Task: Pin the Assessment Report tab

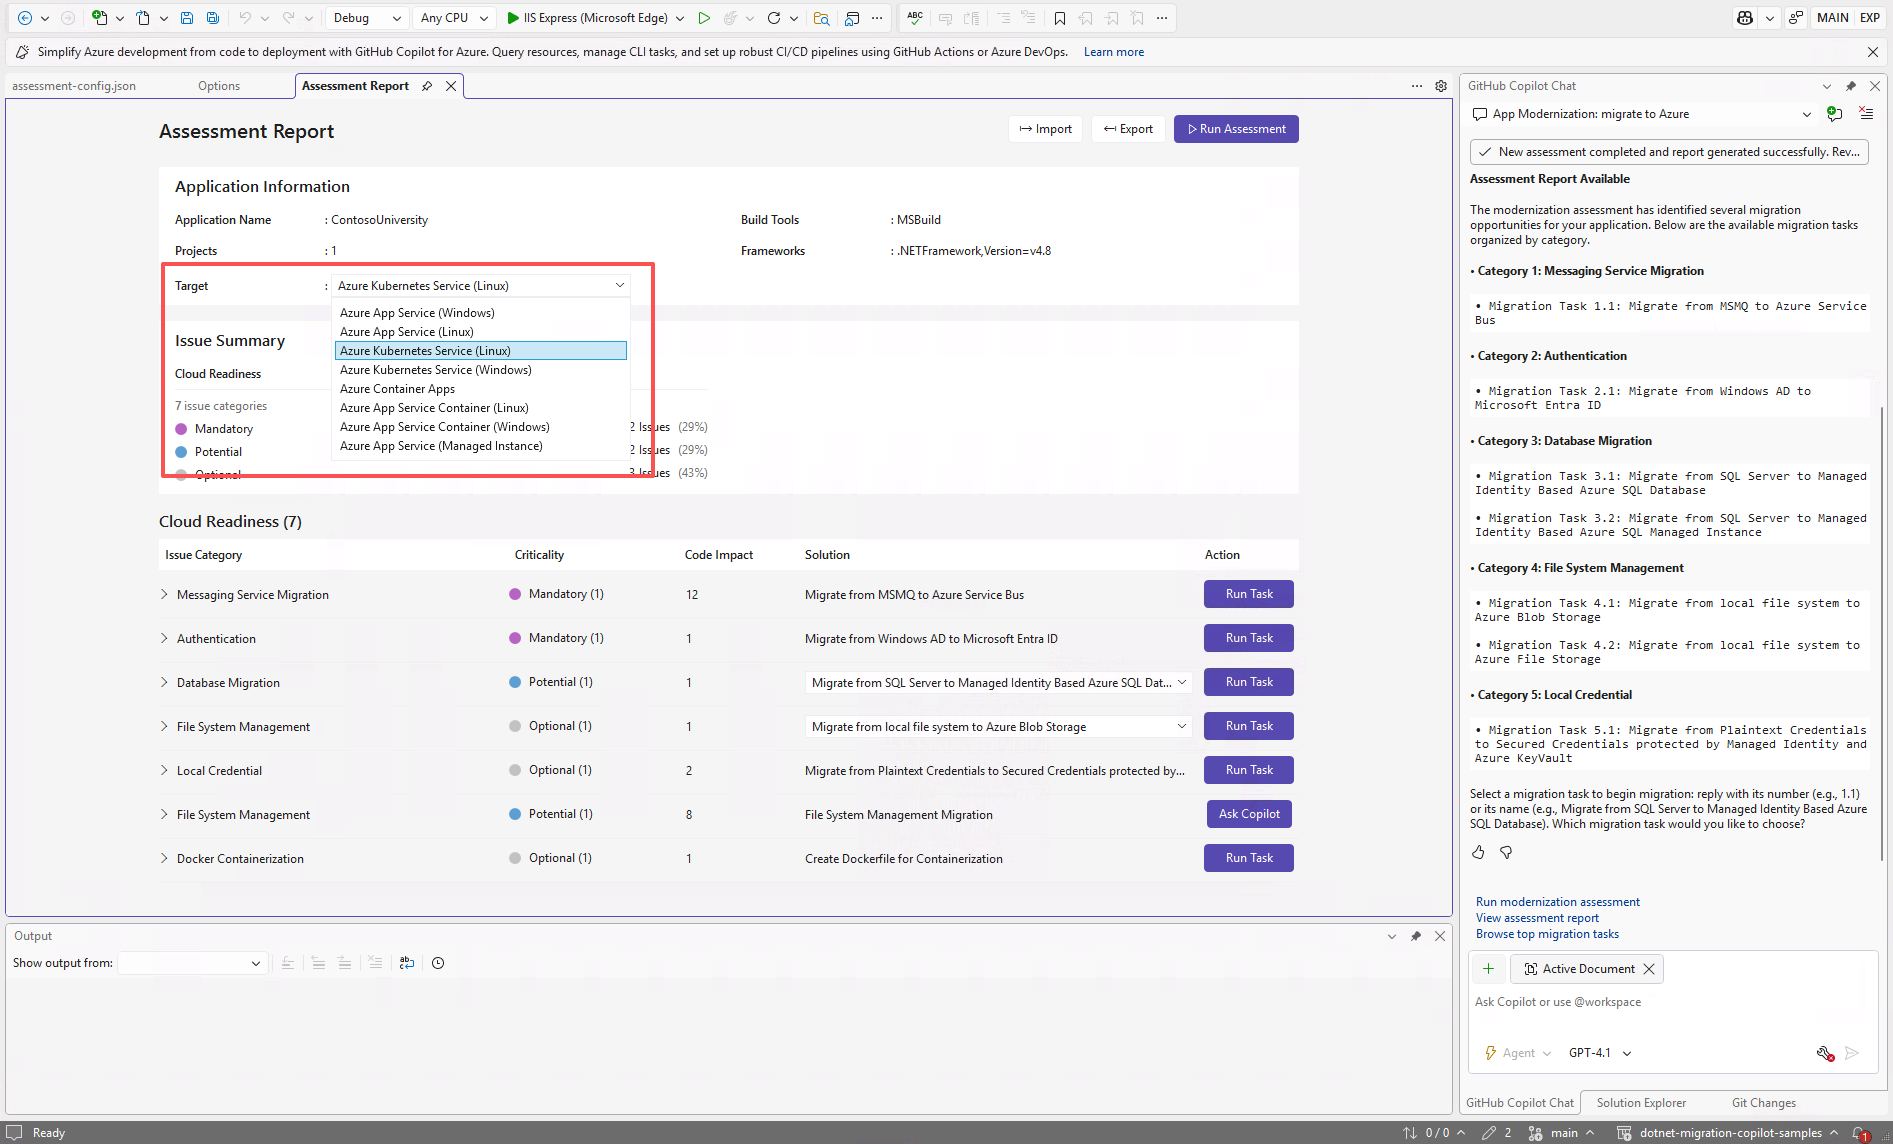Action: tap(427, 86)
